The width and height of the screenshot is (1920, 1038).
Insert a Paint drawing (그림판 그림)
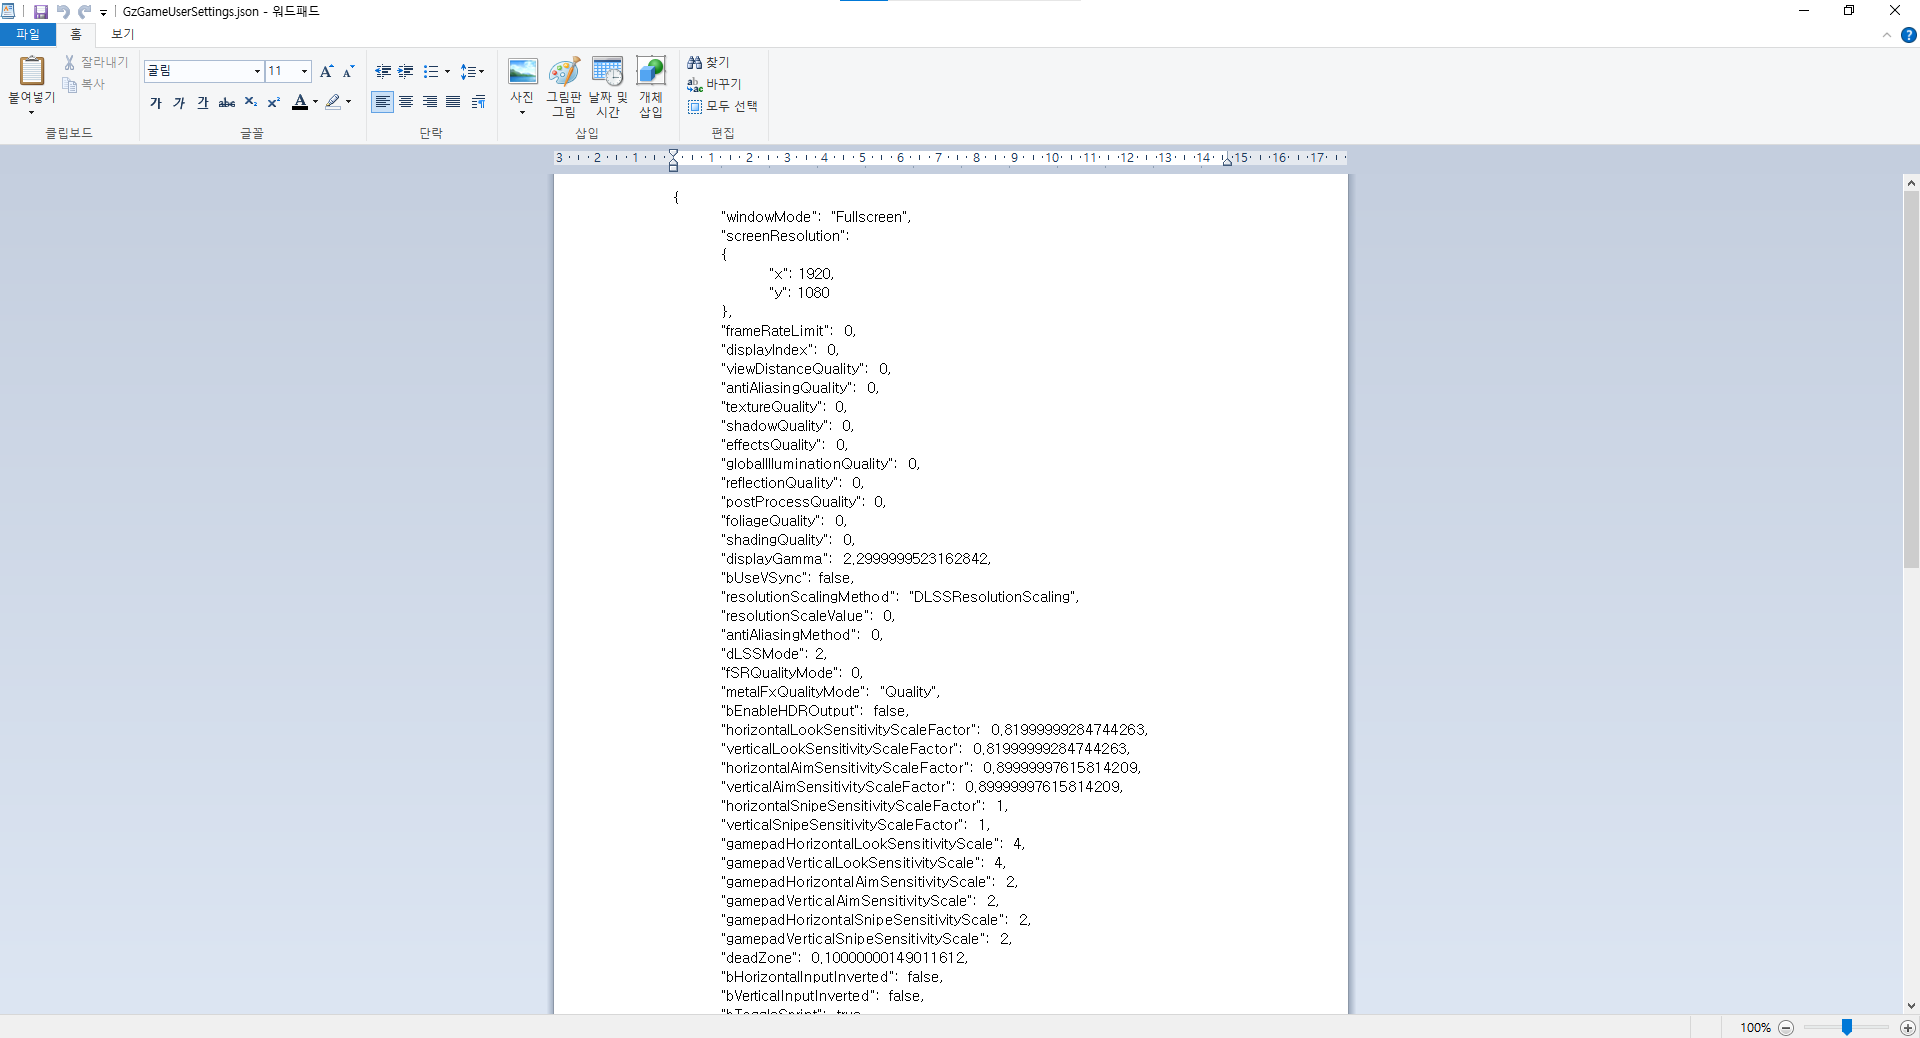[564, 73]
